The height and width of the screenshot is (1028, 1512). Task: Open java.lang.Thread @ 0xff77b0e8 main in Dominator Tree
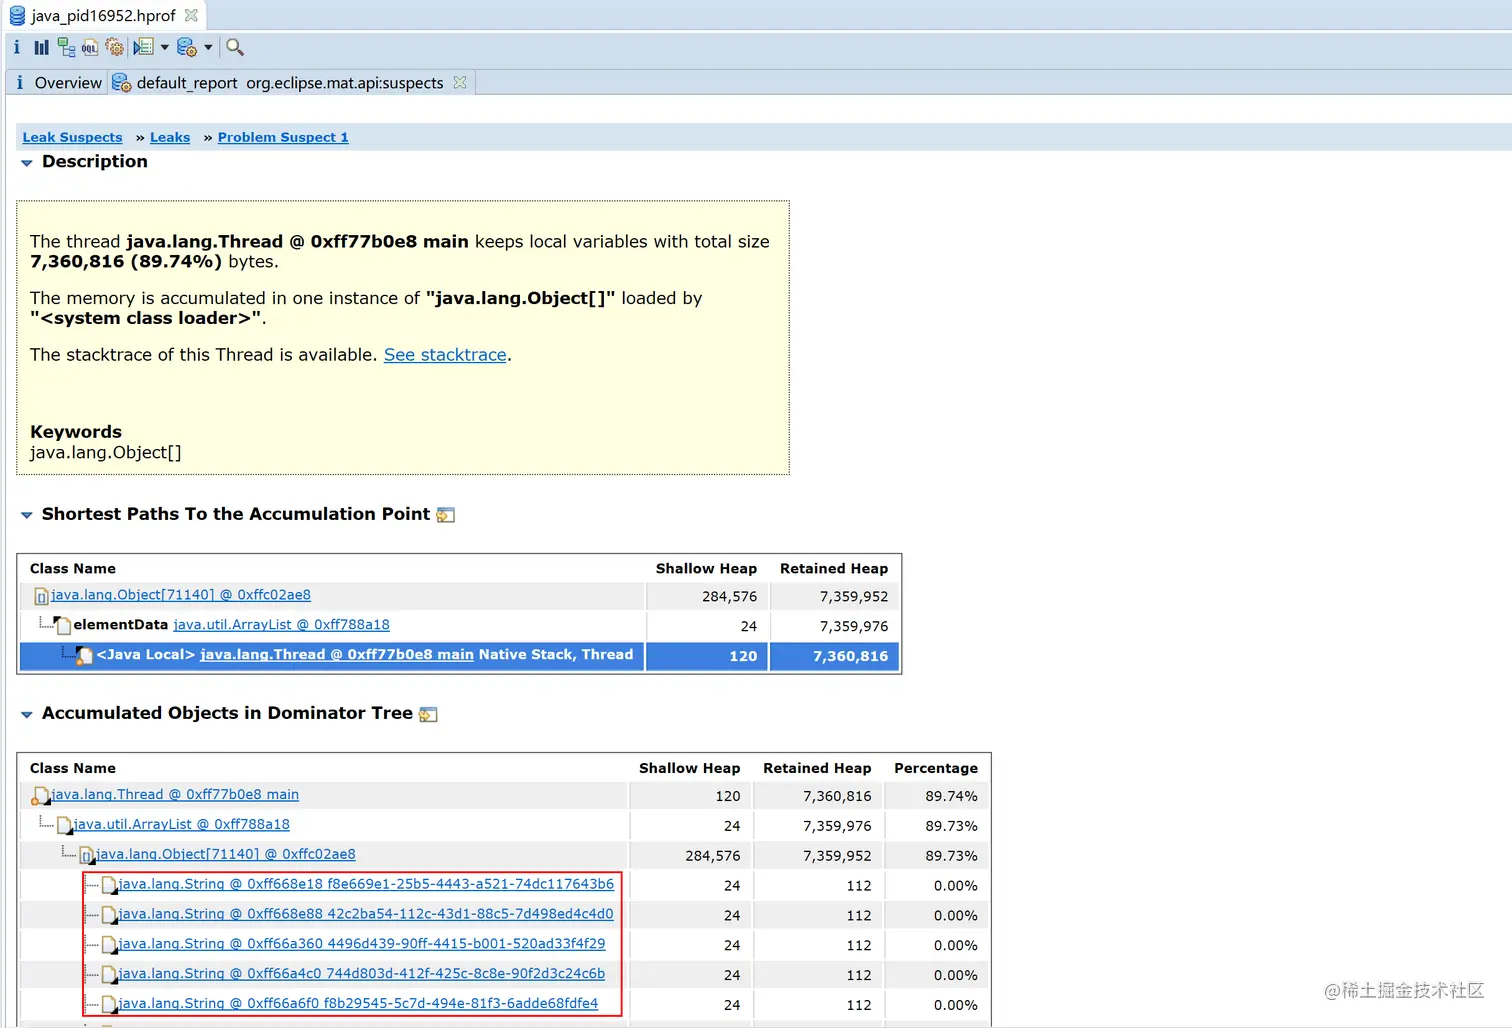[x=175, y=794]
